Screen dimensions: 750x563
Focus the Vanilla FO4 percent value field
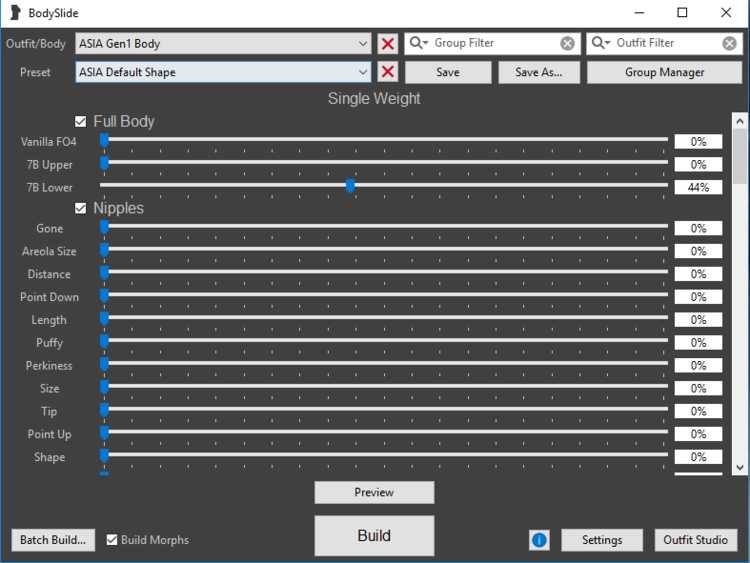[x=698, y=142]
